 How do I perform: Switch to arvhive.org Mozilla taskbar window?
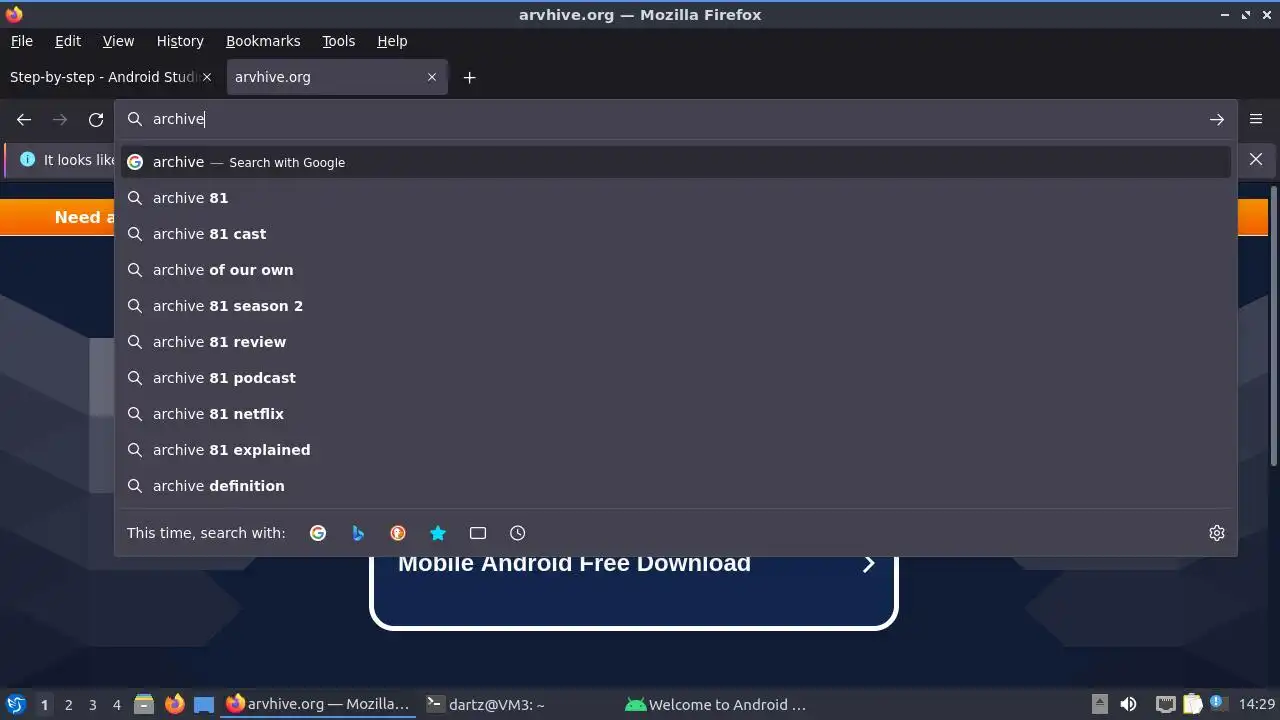[318, 704]
